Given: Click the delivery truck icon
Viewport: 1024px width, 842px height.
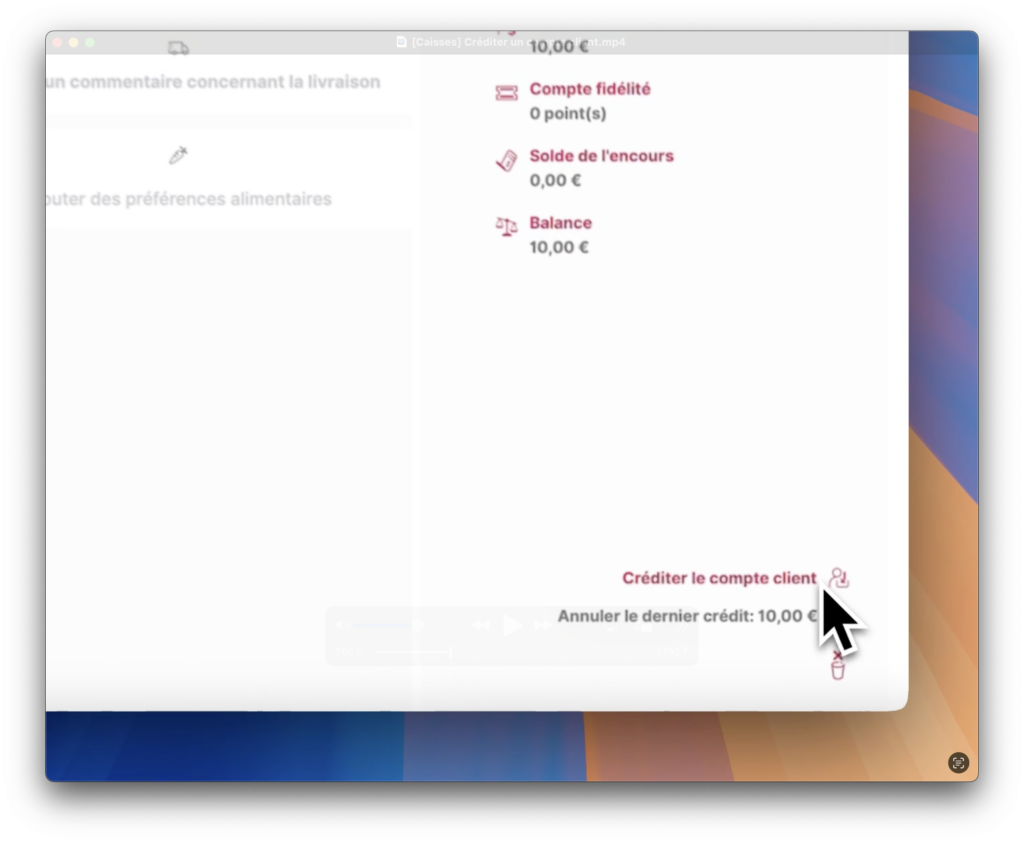Looking at the screenshot, I should pos(178,48).
